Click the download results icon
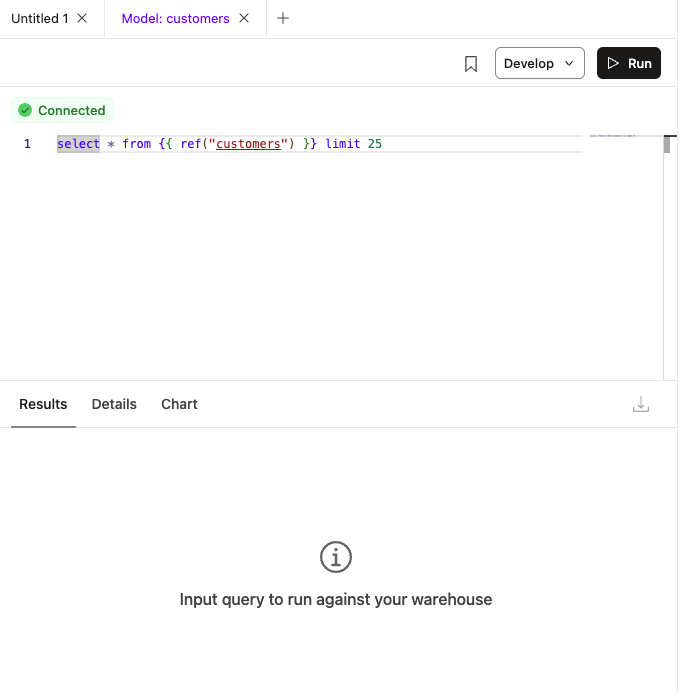 [x=641, y=404]
